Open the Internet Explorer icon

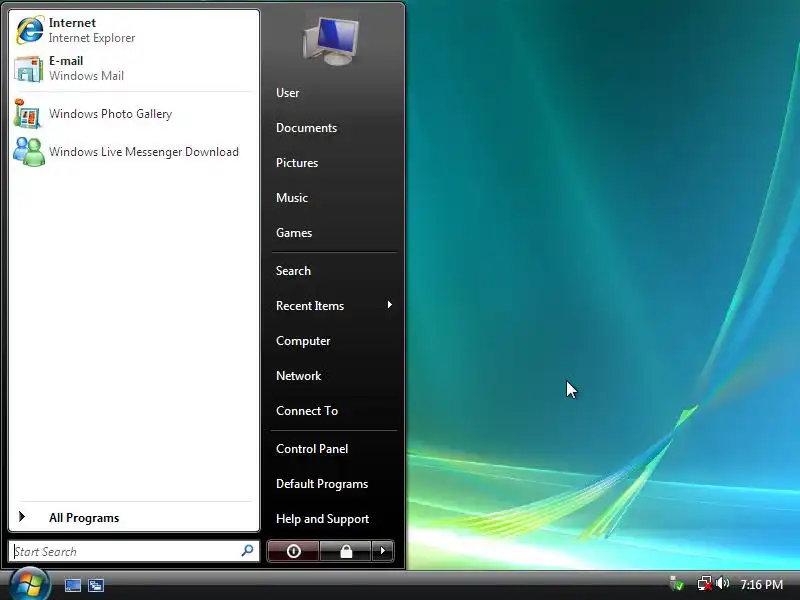click(x=29, y=30)
